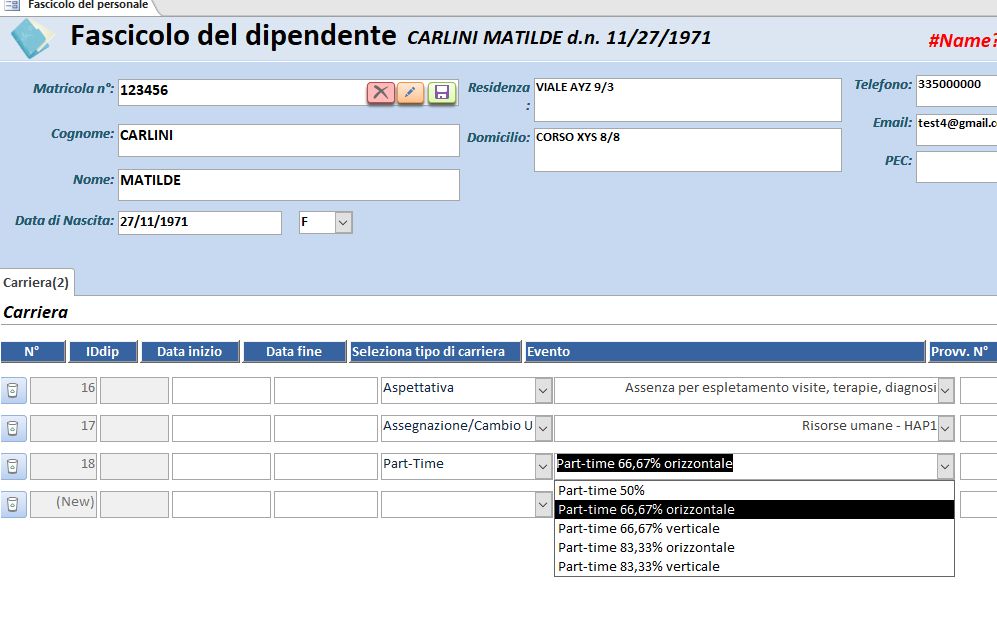Choose Part-time 83,33% verticale option
This screenshot has width=997, height=630.
tap(754, 566)
